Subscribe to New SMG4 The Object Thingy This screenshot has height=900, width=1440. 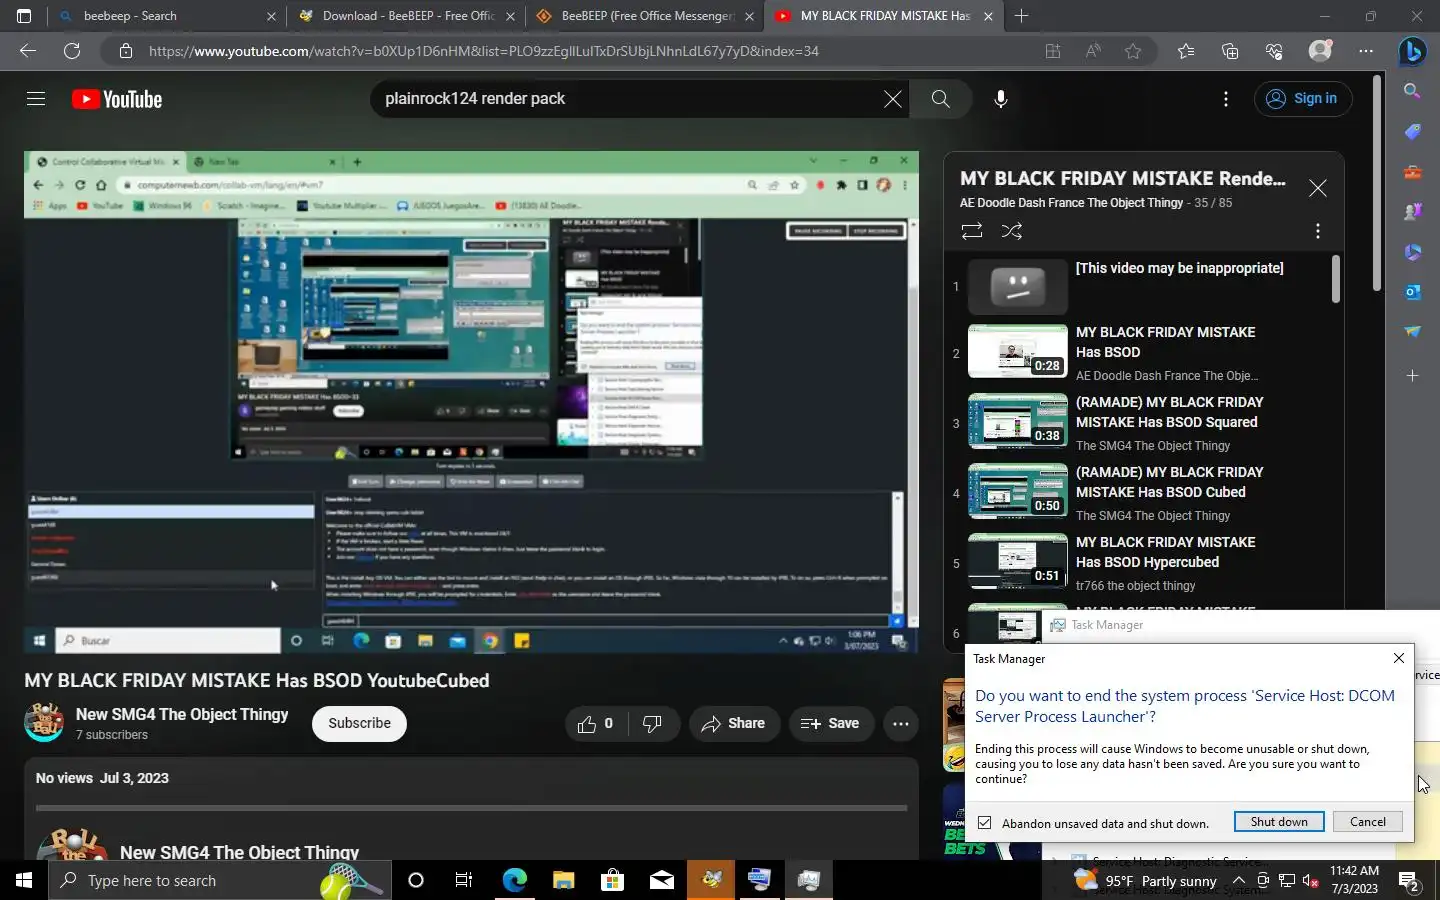[x=359, y=724]
